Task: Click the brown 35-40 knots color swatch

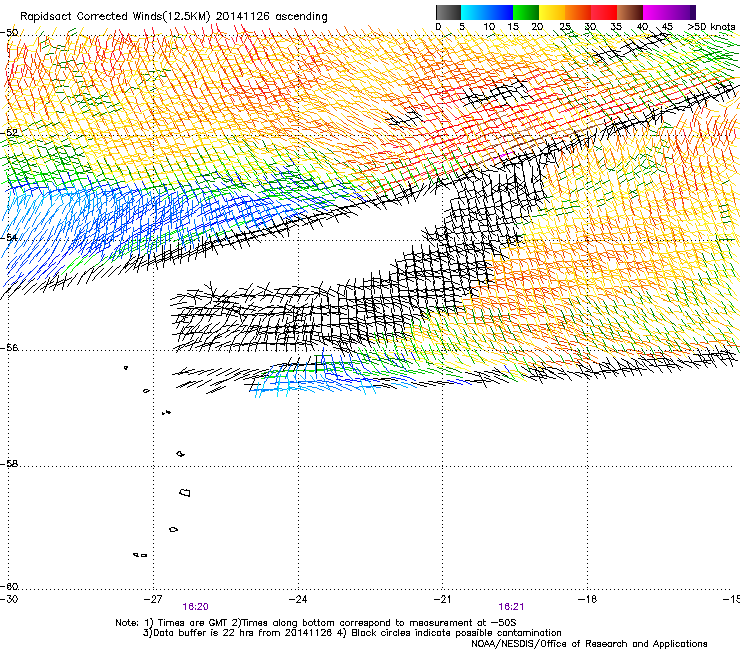Action: click(630, 12)
